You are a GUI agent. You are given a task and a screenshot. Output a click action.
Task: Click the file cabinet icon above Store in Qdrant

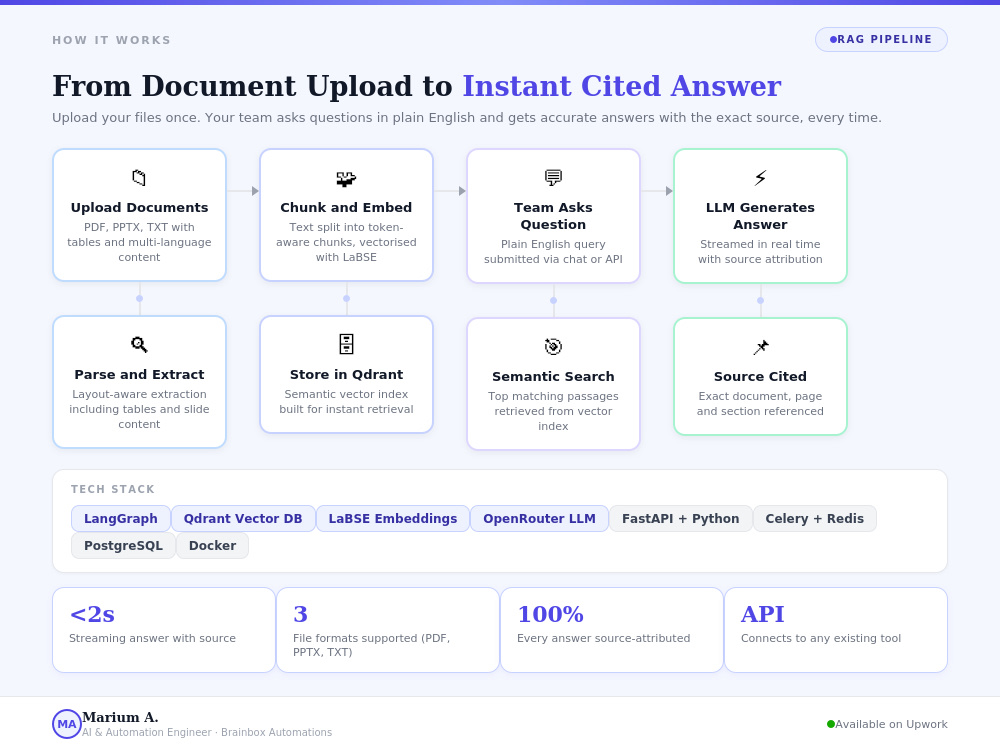(346, 344)
